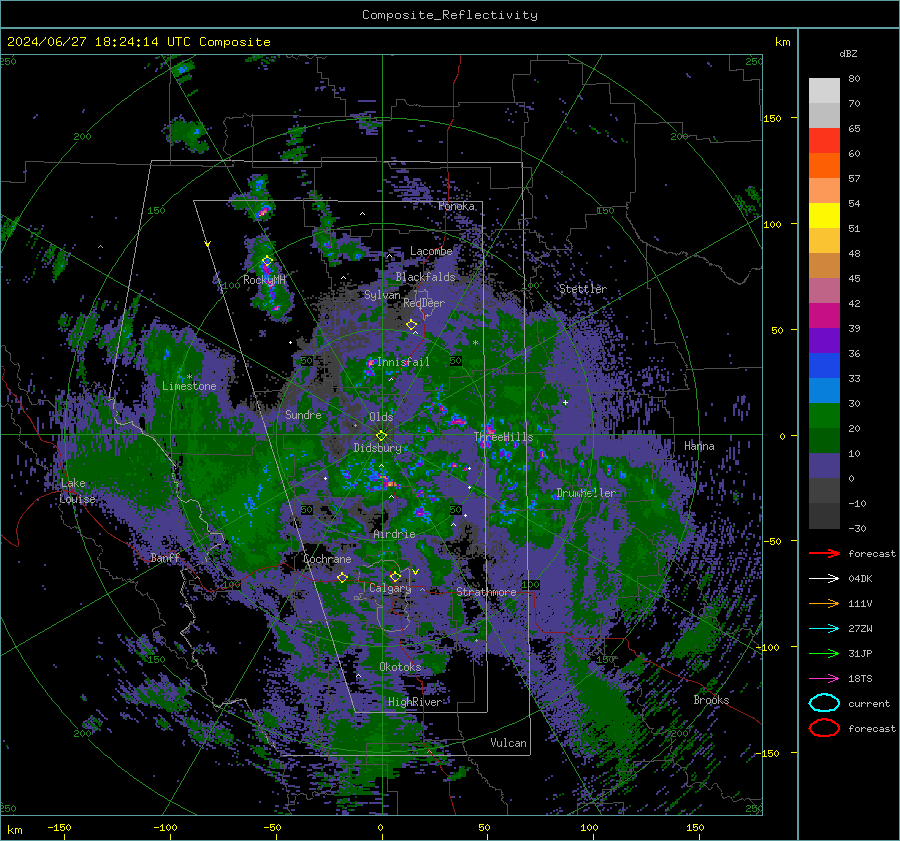Click the Blackfalds city label
Screen dimensions: 900x841
(x=425, y=277)
